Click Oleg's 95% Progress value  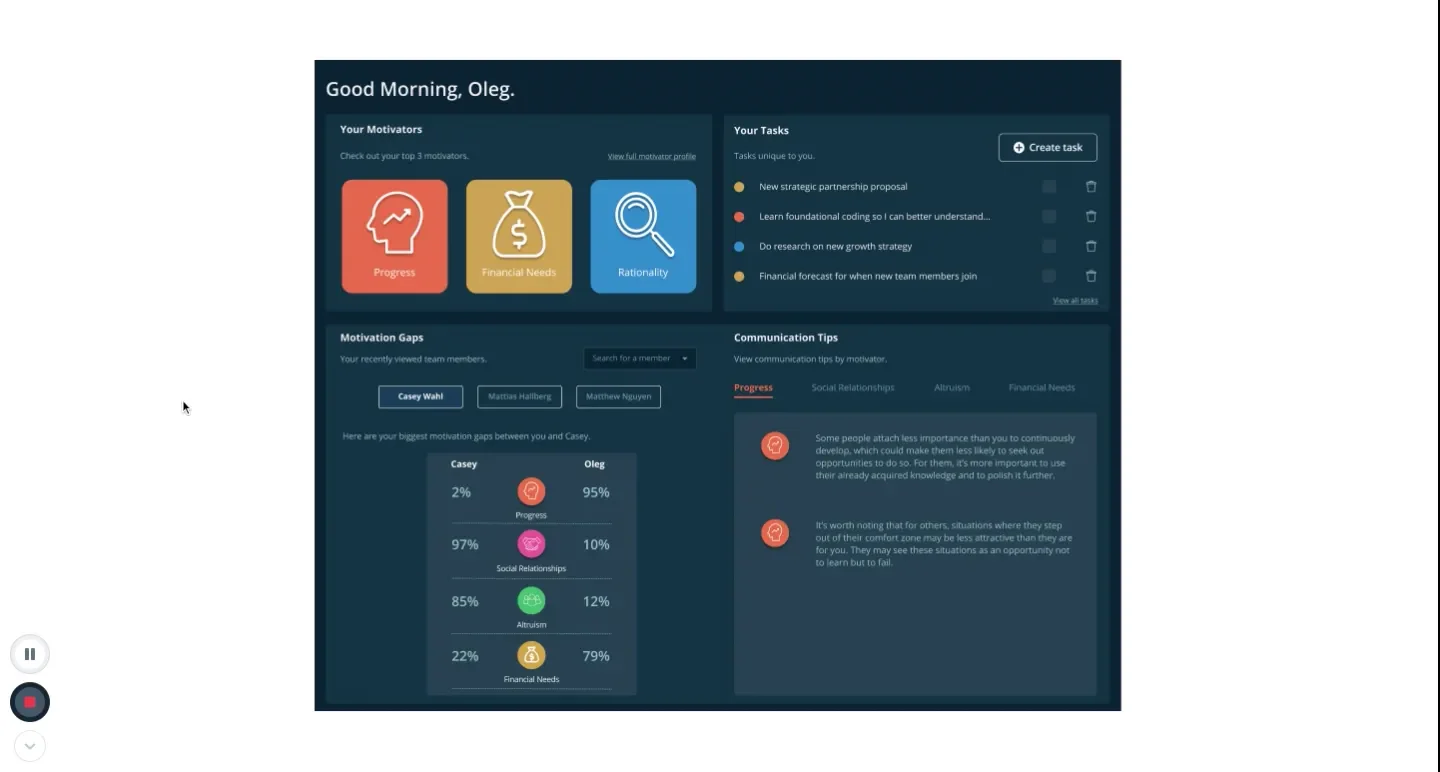point(596,492)
